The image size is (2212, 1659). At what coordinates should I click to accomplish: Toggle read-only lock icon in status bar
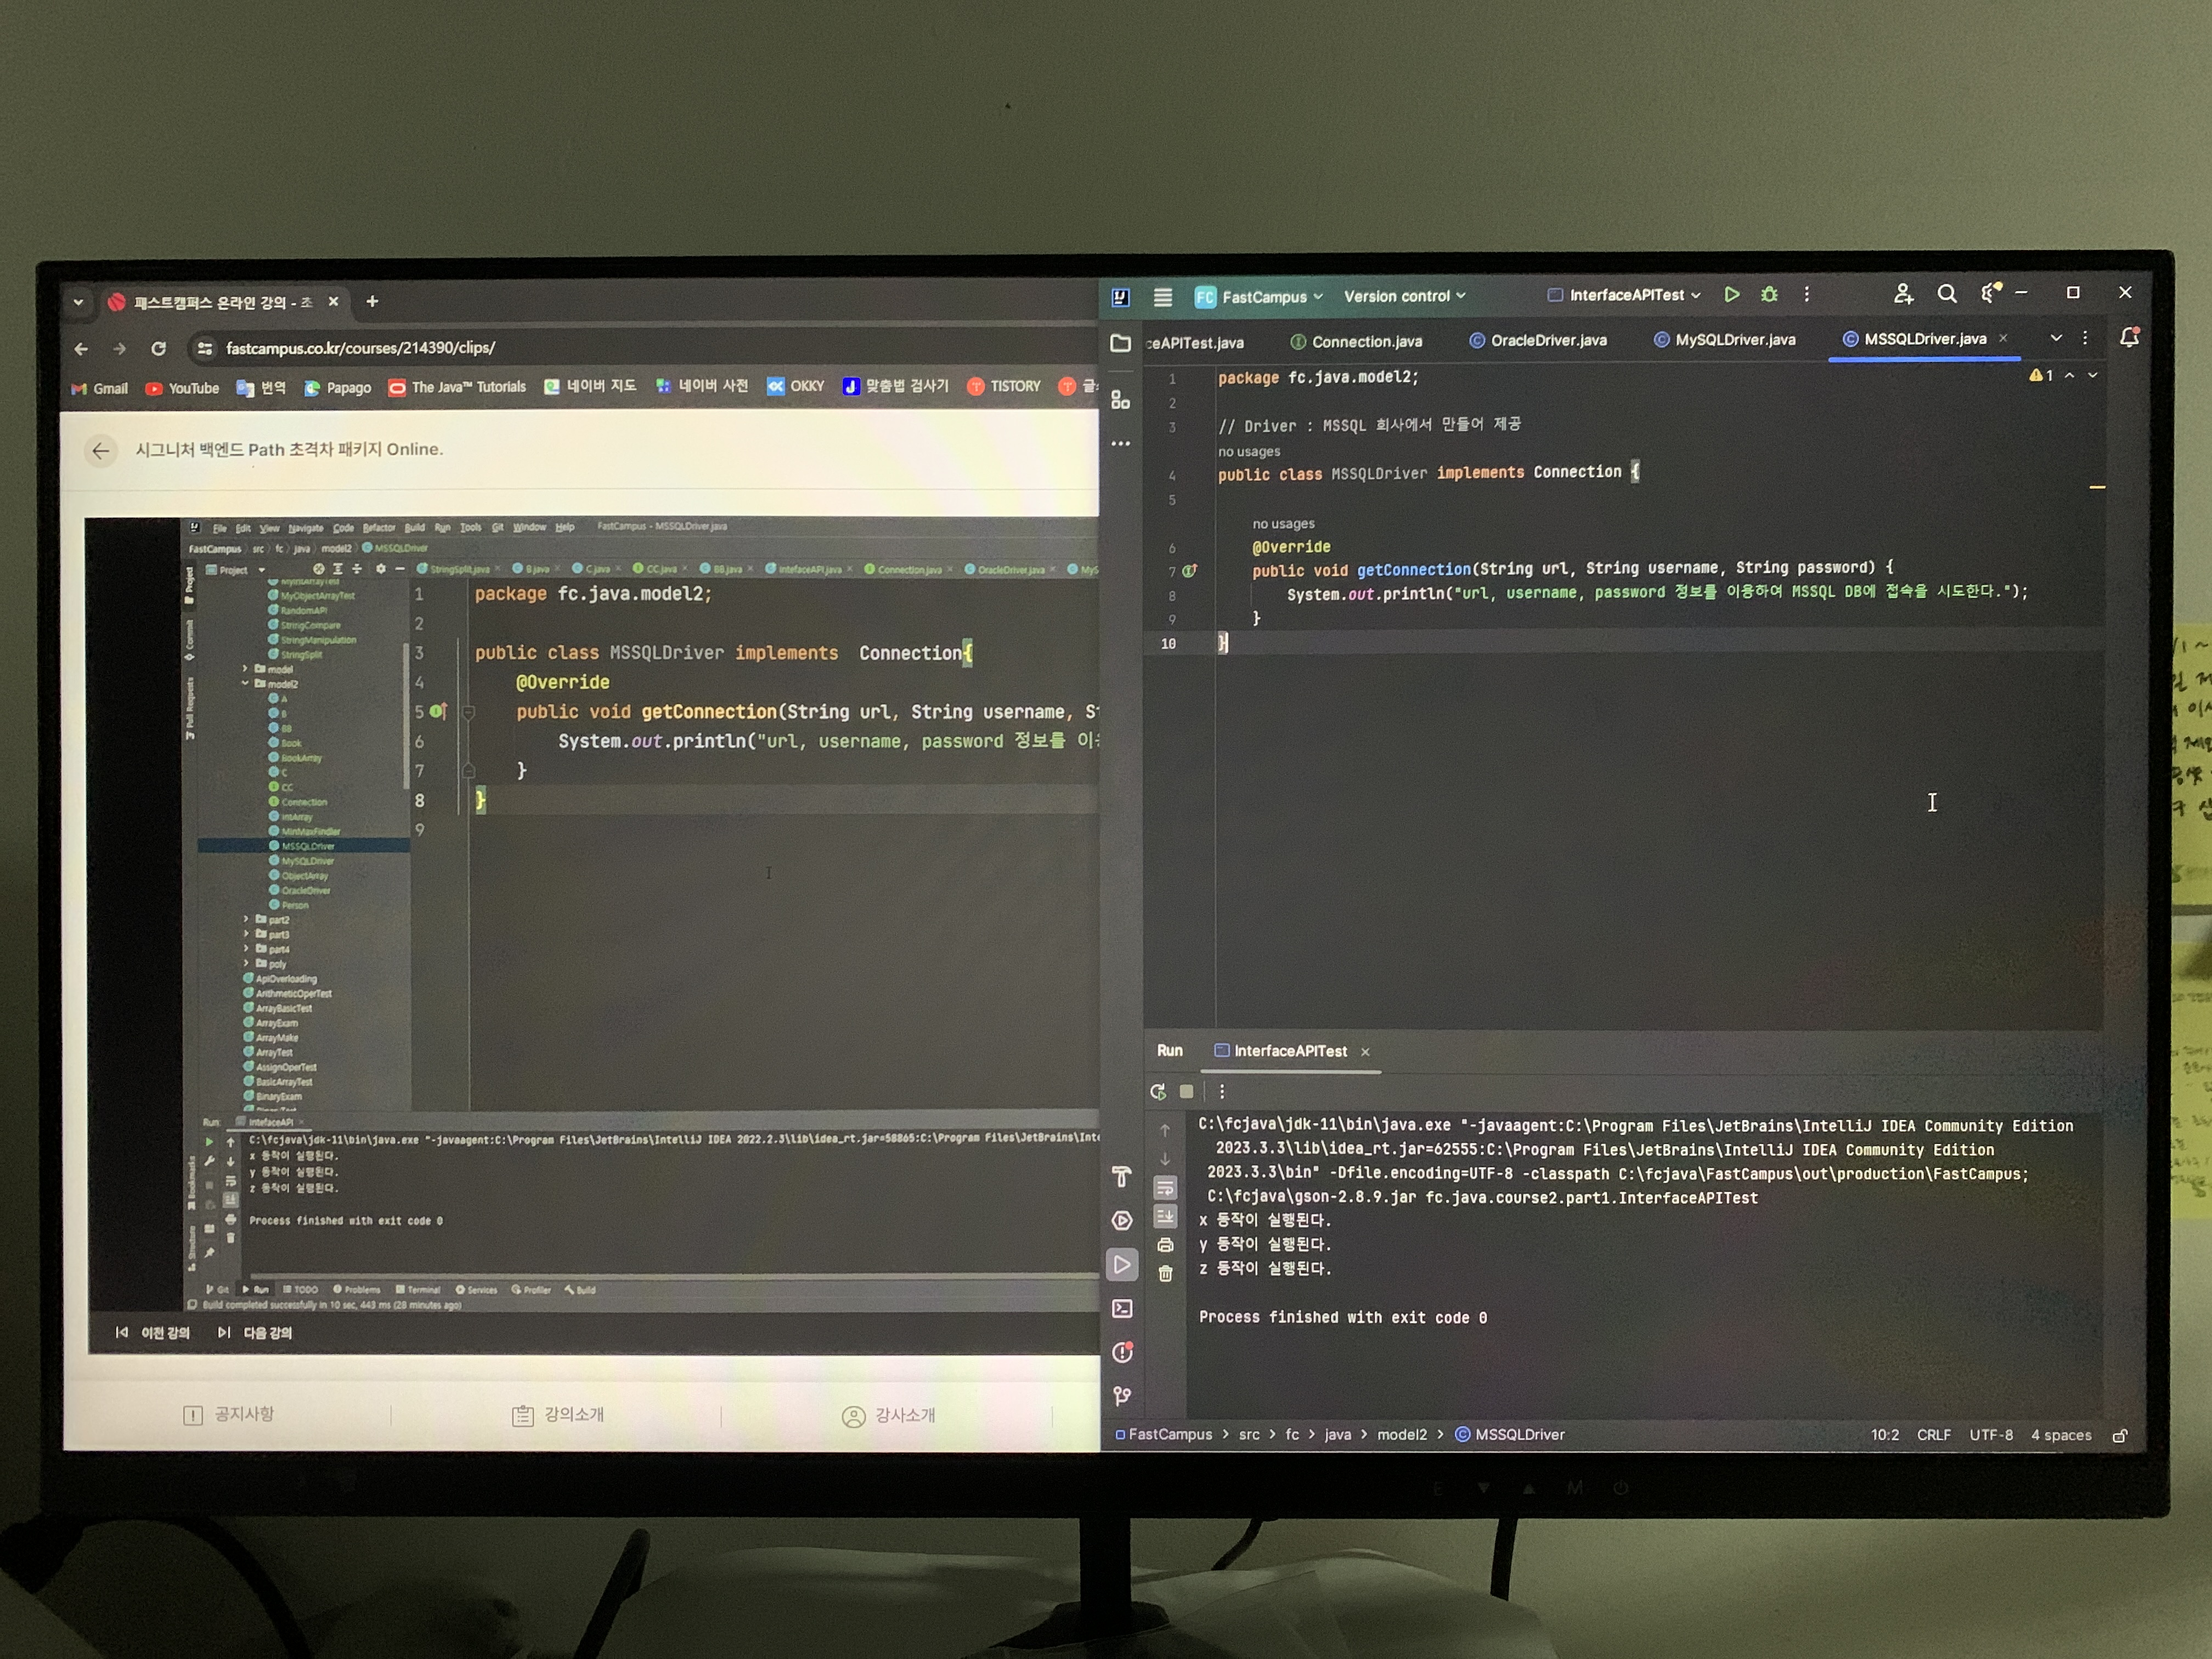click(x=2119, y=1435)
